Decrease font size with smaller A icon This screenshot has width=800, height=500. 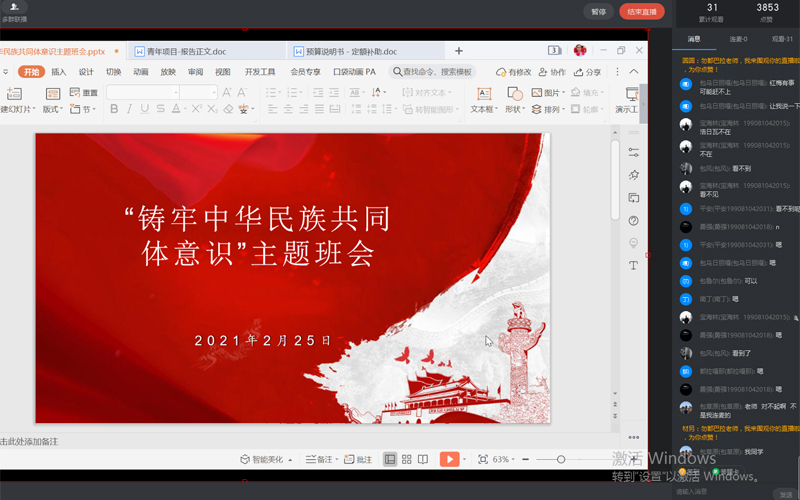point(242,92)
